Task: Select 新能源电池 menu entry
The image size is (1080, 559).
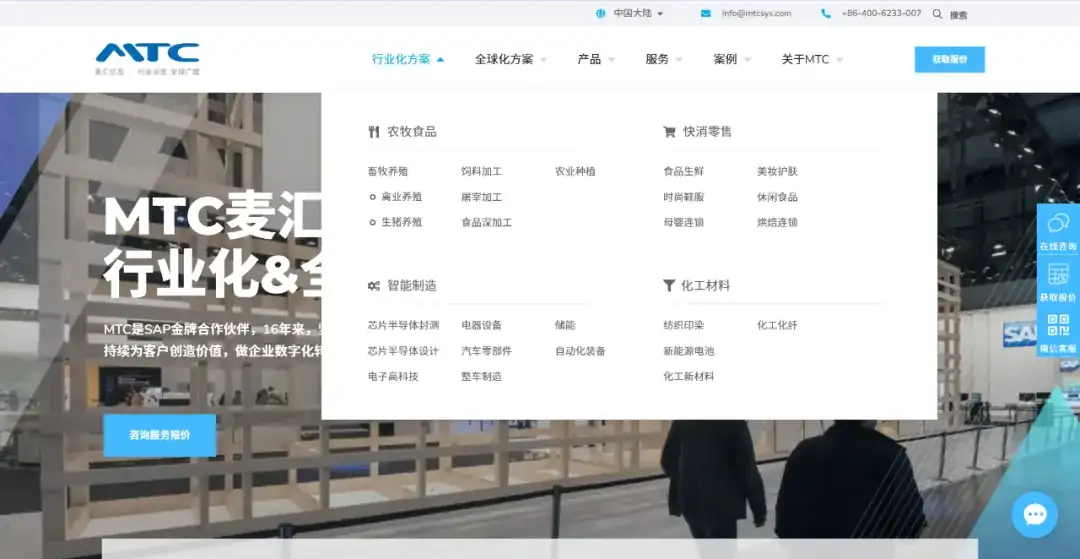Action: [688, 351]
